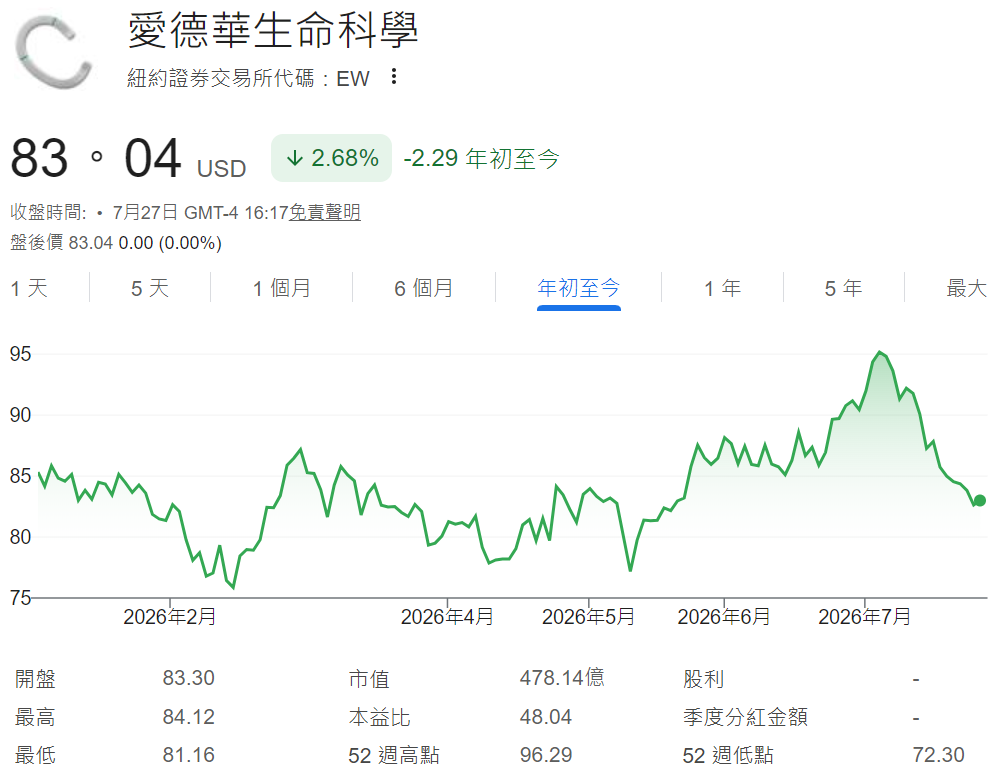Open the 免責聲明 disclaimer link
Image resolution: width=1005 pixels, height=772 pixels.
(x=325, y=212)
